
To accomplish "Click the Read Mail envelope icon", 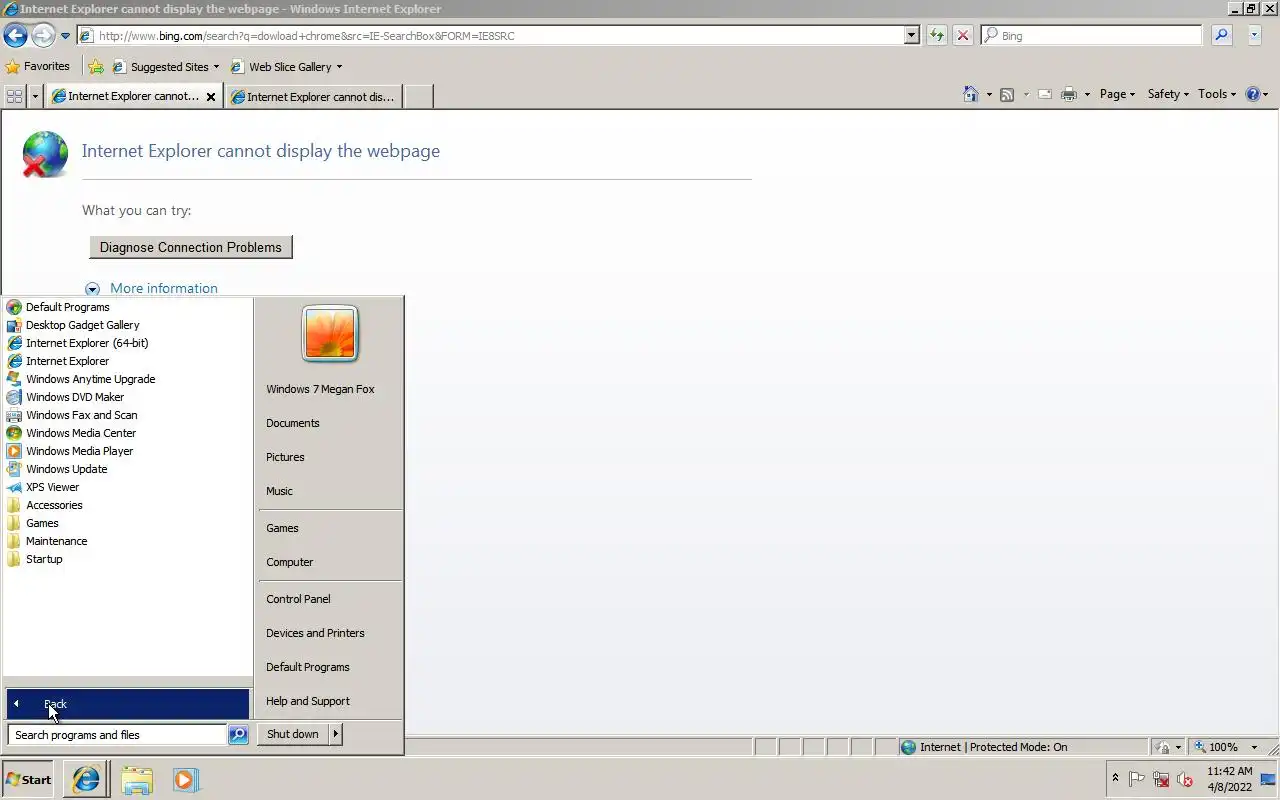I will click(x=1045, y=94).
